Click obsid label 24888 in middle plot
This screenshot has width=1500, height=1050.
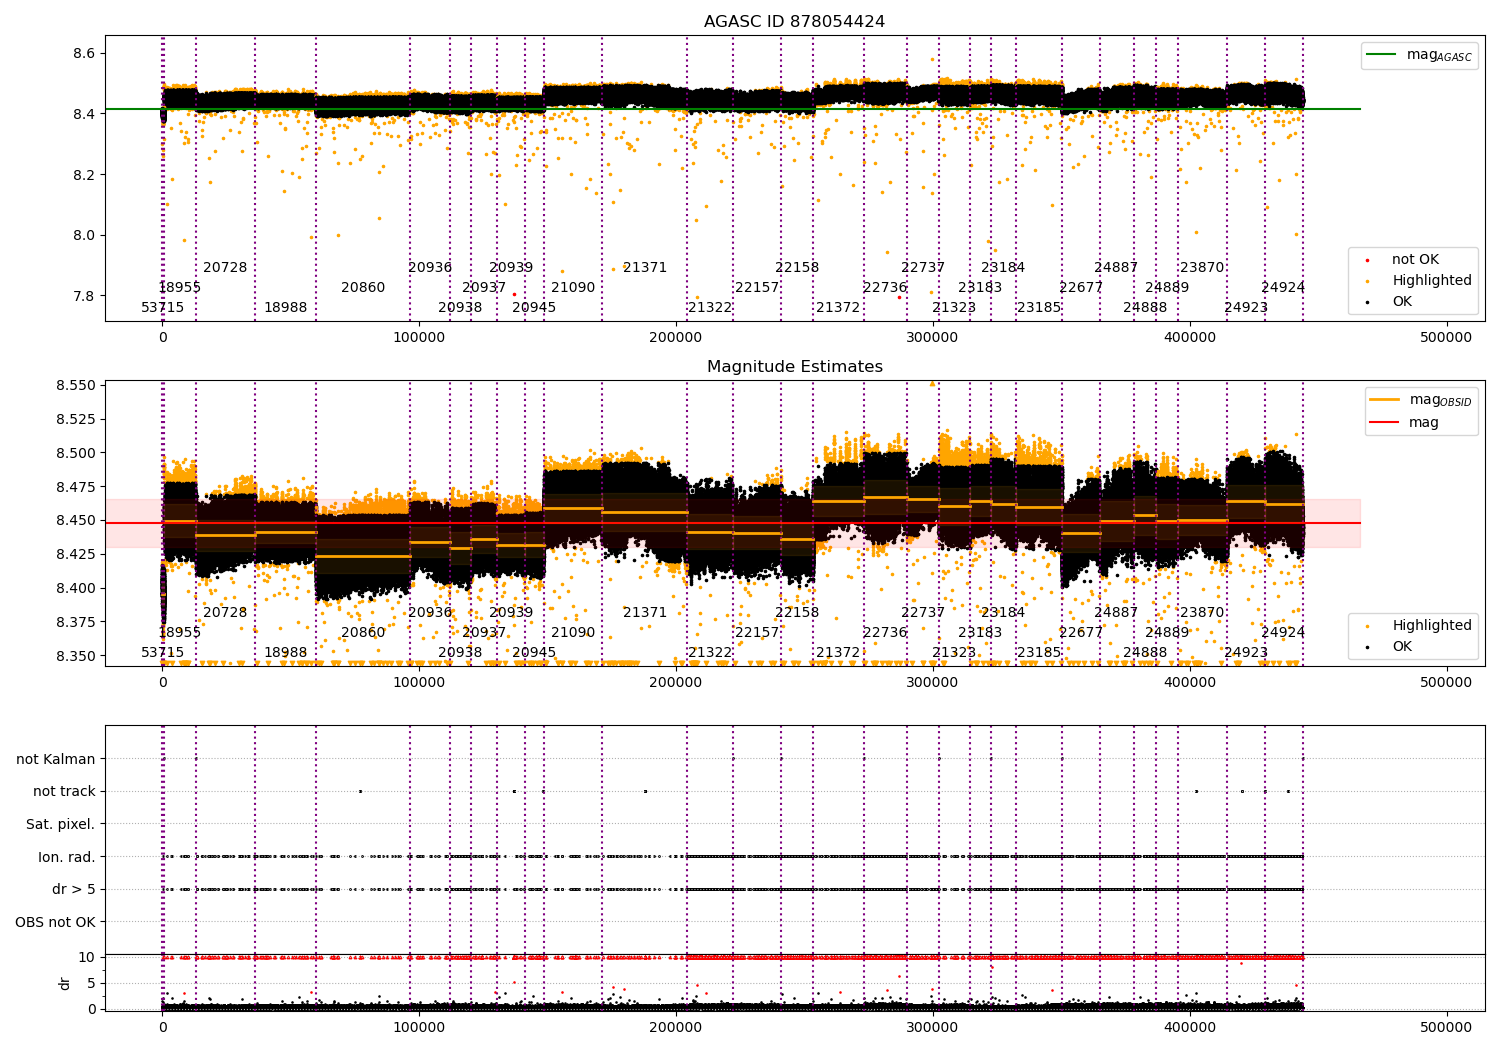pos(1145,653)
